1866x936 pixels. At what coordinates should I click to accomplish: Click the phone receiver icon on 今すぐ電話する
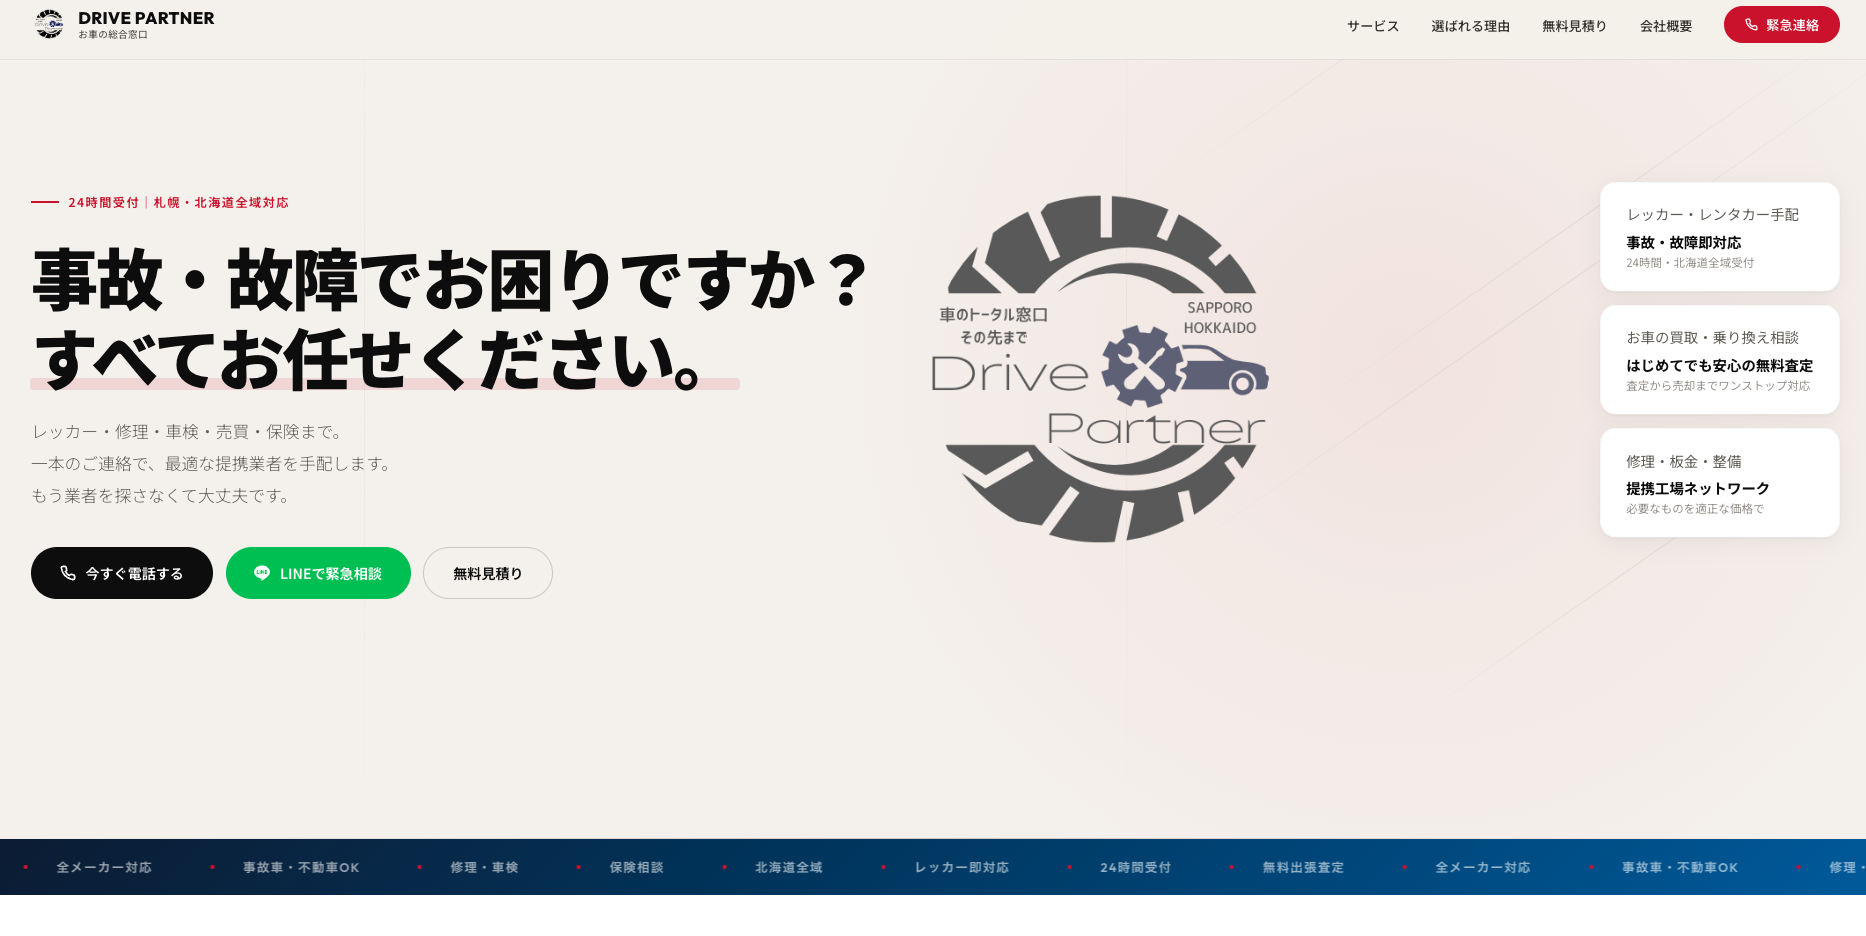coord(67,573)
